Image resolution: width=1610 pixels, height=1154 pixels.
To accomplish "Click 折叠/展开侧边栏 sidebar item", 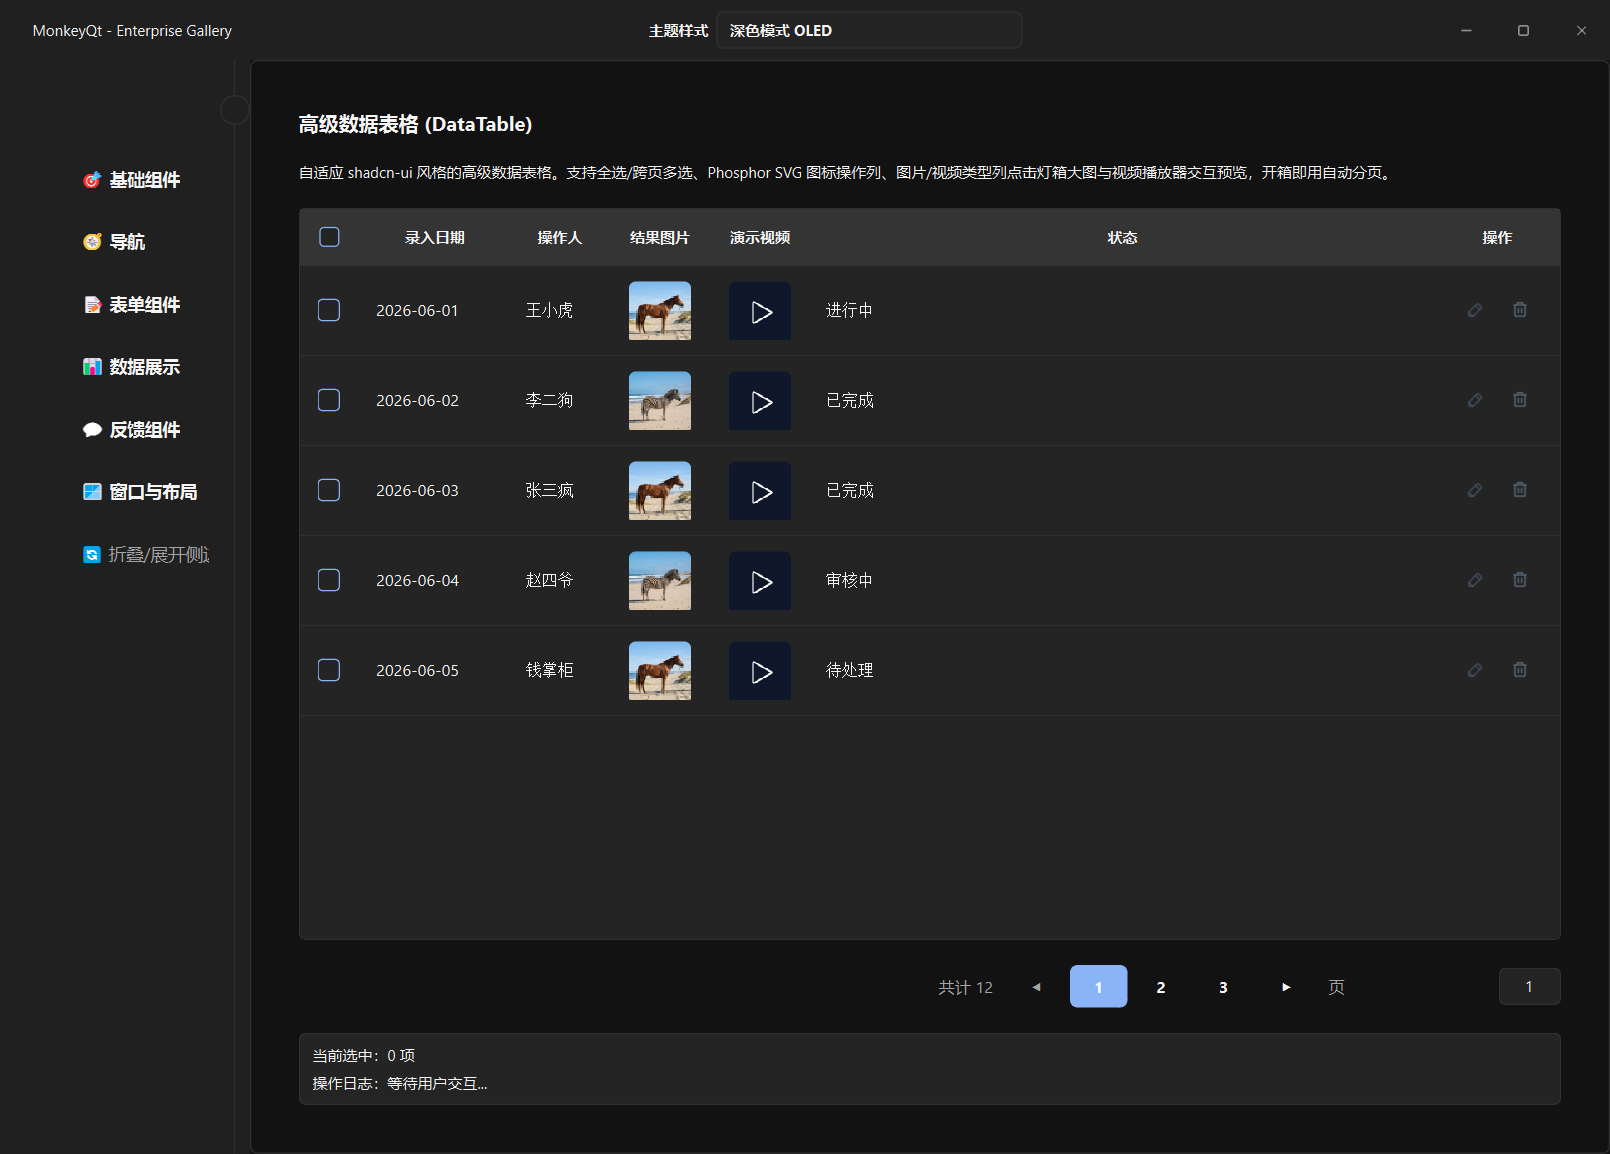I will point(146,555).
